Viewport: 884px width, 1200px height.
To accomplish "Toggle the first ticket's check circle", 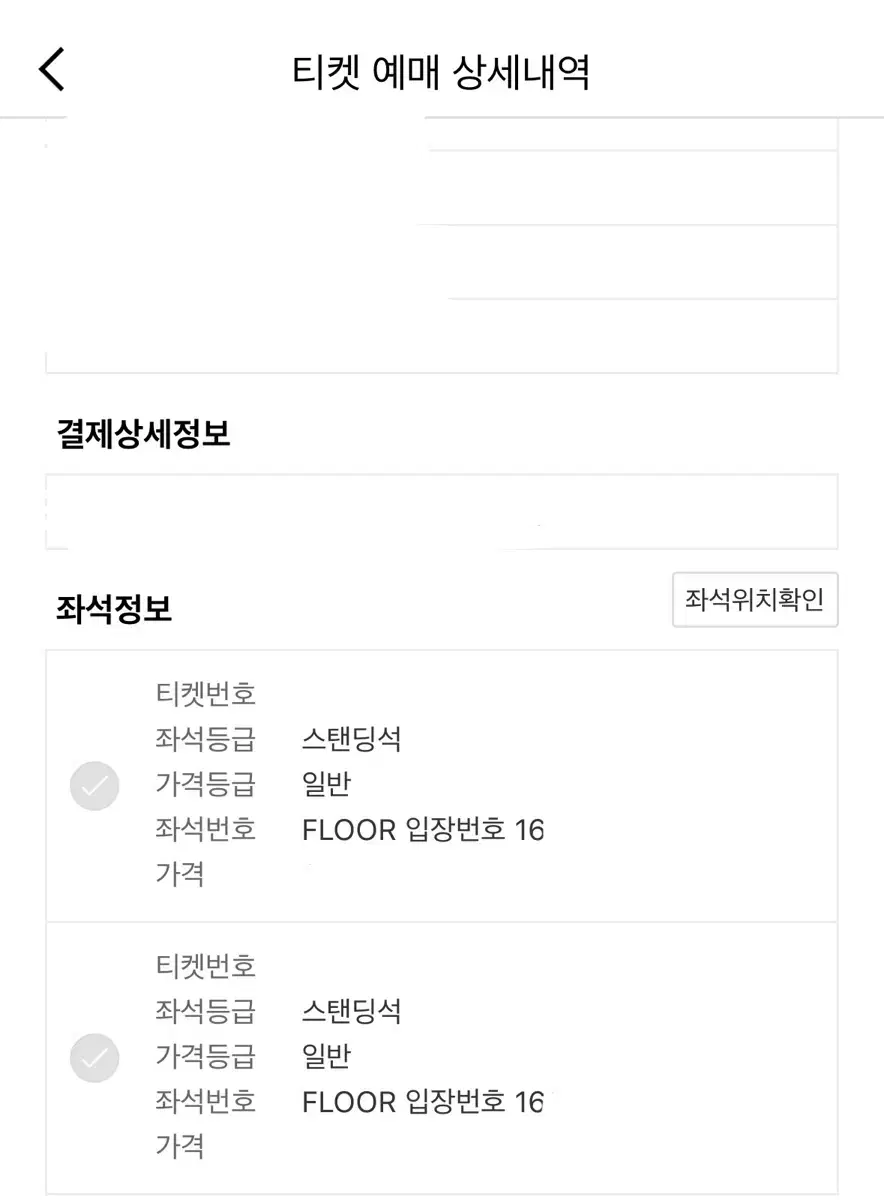I will 95,786.
